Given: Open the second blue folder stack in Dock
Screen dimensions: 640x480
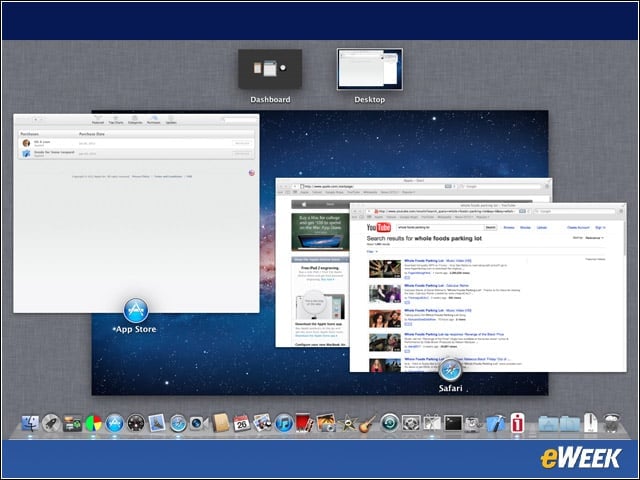Looking at the screenshot, I should (x=569, y=424).
